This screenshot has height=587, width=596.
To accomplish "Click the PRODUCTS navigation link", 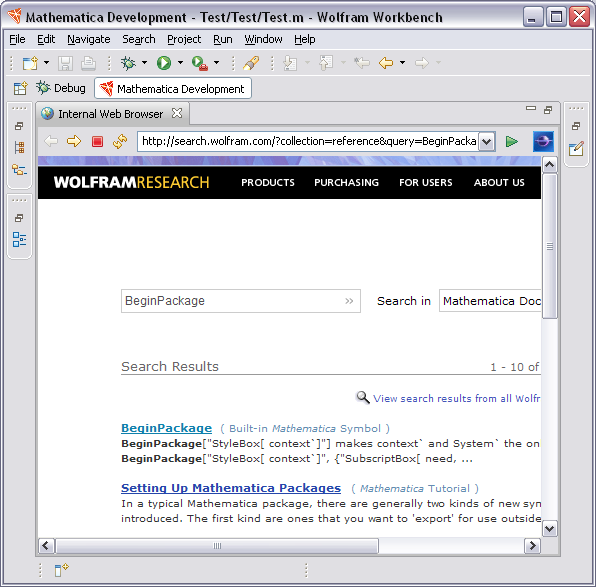I will pyautogui.click(x=268, y=182).
